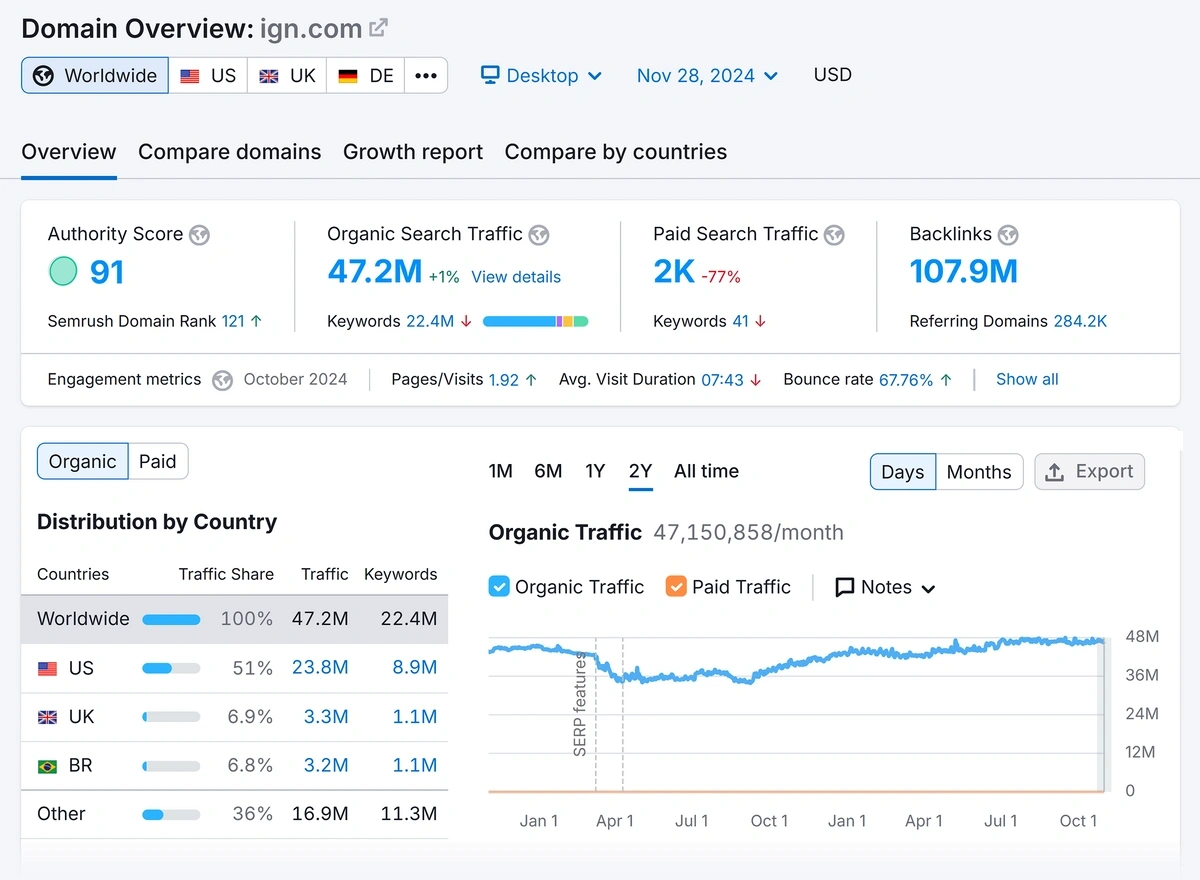
Task: Click the desktop monitor icon
Action: click(490, 75)
